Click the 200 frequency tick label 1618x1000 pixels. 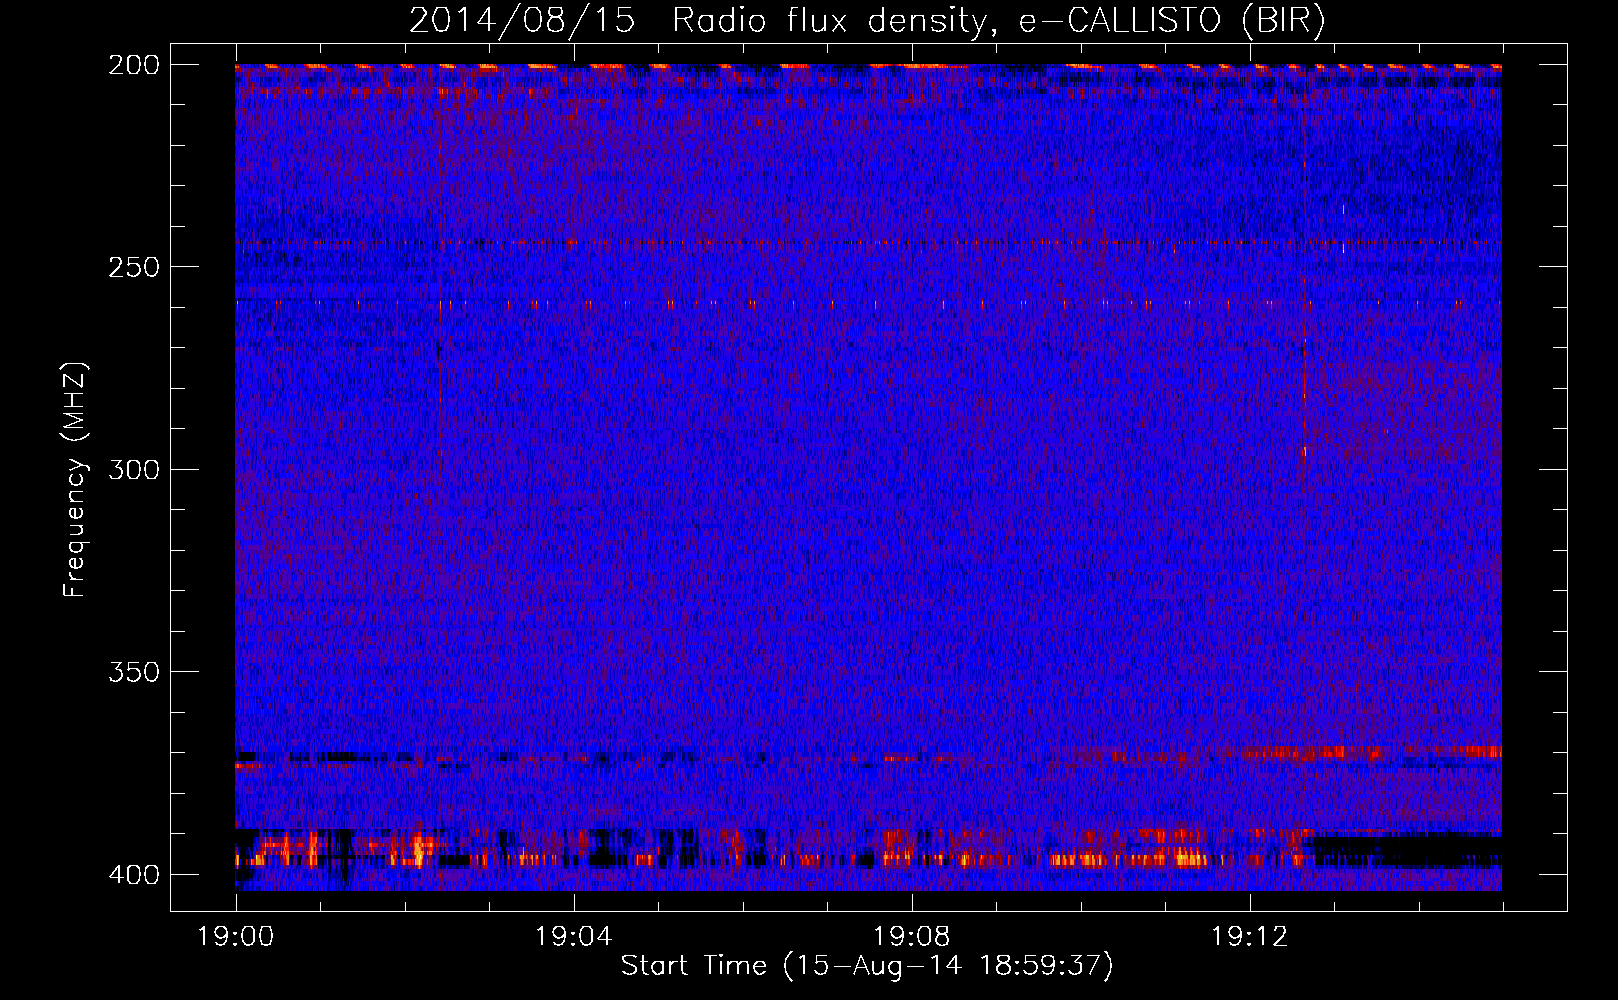133,65
